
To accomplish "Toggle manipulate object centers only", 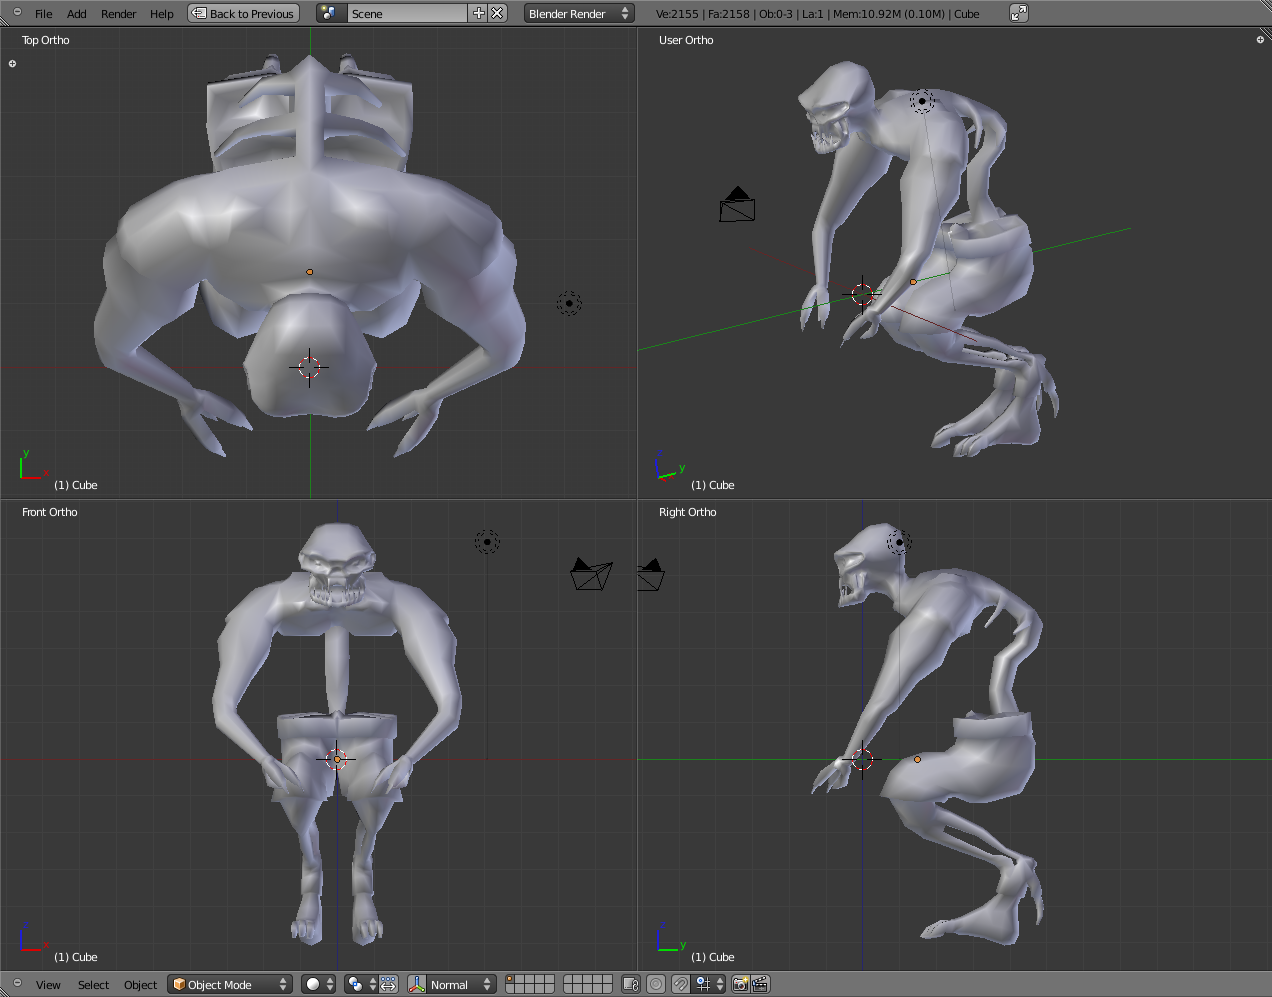I will pyautogui.click(x=389, y=985).
